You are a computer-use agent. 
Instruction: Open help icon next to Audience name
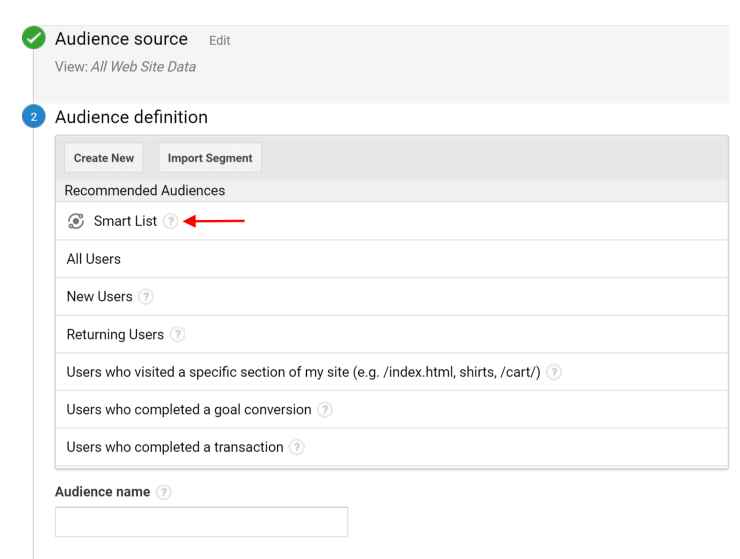tap(163, 492)
